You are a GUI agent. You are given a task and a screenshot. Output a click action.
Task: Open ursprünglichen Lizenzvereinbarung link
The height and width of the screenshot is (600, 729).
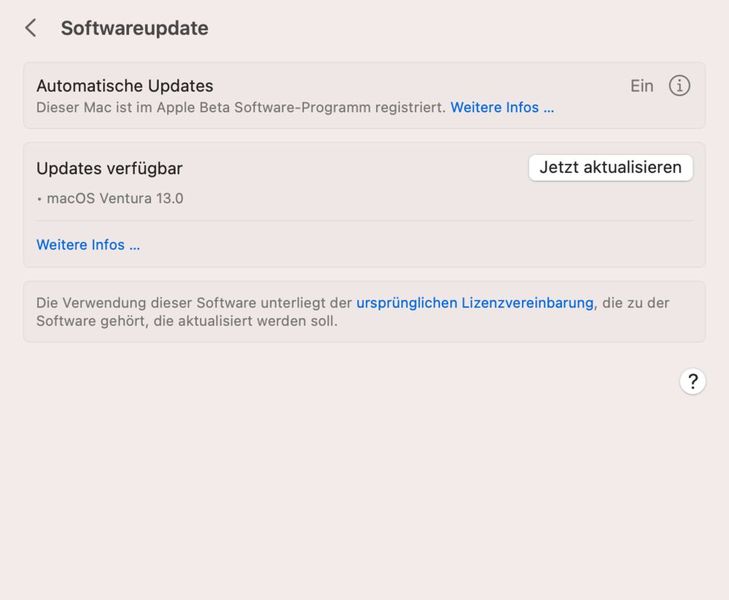tap(475, 303)
